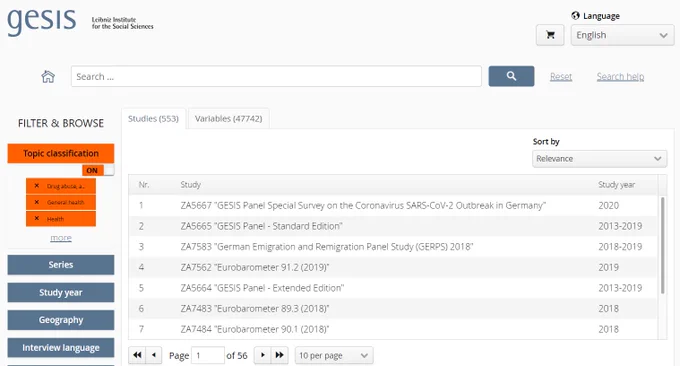
Task: Click the page number input field
Action: (x=208, y=356)
